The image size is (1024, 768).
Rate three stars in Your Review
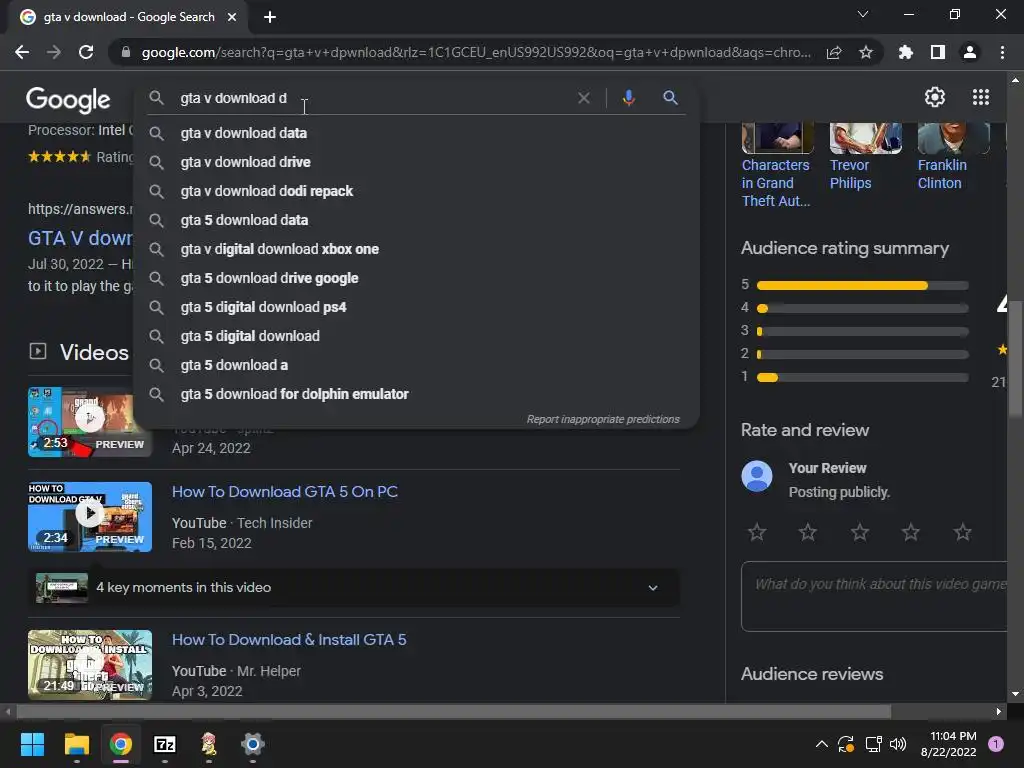(859, 532)
